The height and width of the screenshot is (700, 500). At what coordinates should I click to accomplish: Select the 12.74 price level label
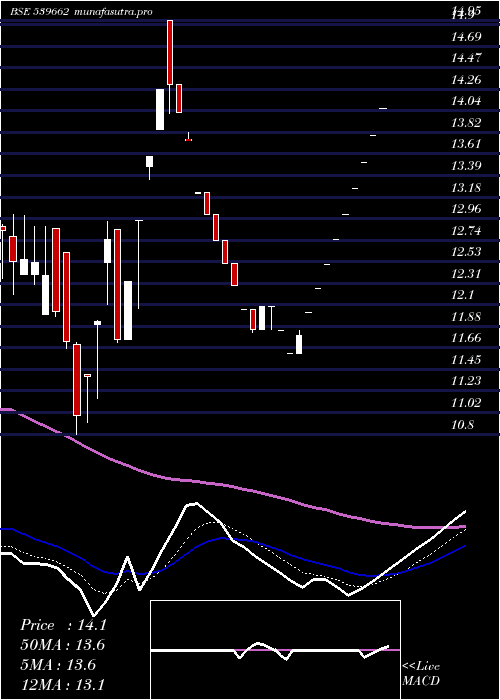466,231
